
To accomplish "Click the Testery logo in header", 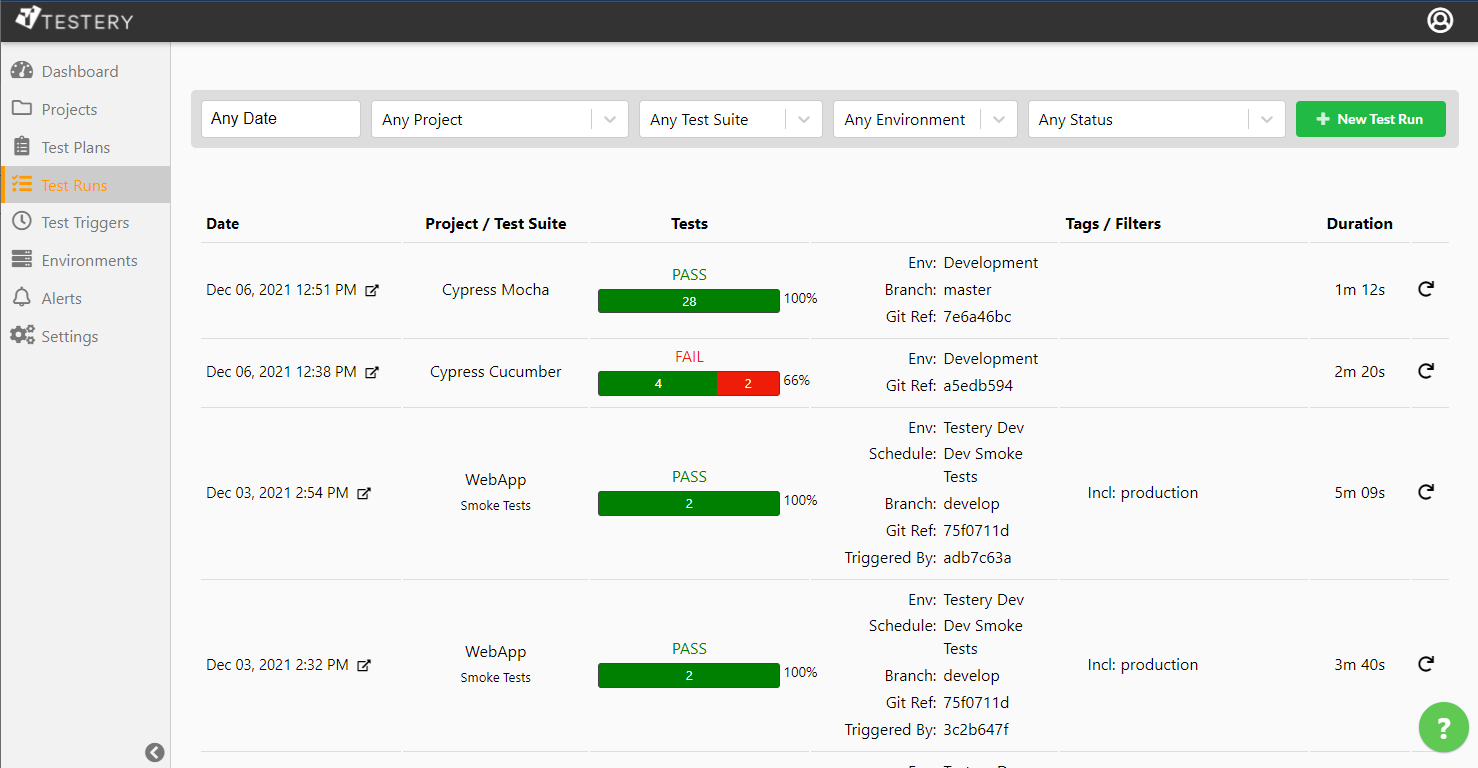I will (x=74, y=20).
